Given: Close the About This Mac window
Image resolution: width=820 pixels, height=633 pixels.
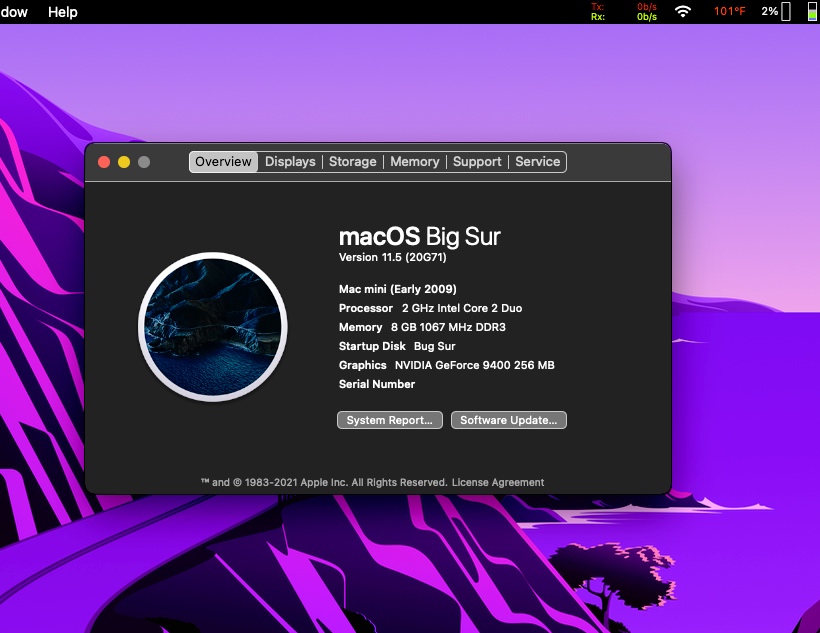Looking at the screenshot, I should (104, 162).
